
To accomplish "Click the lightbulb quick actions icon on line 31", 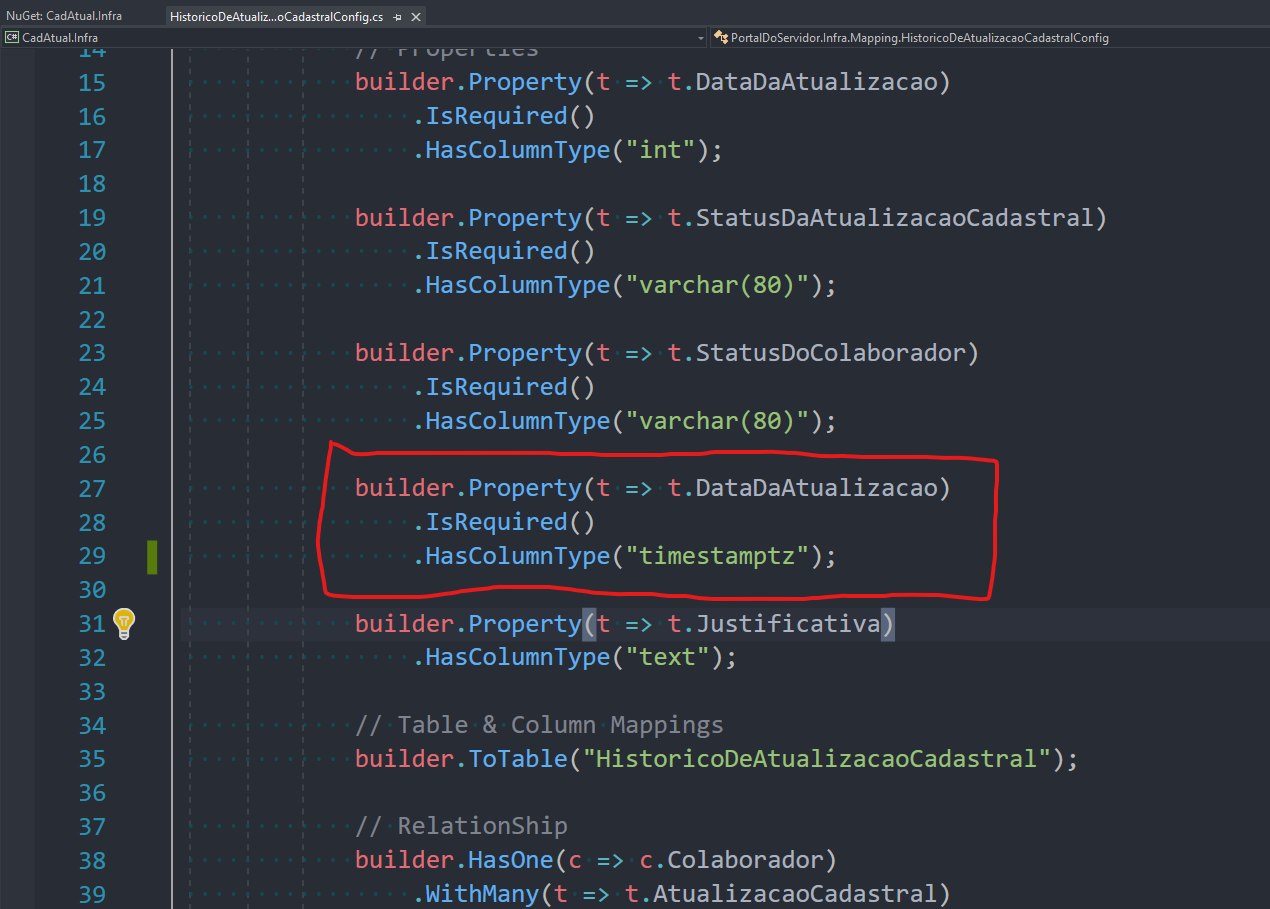I will click(123, 623).
